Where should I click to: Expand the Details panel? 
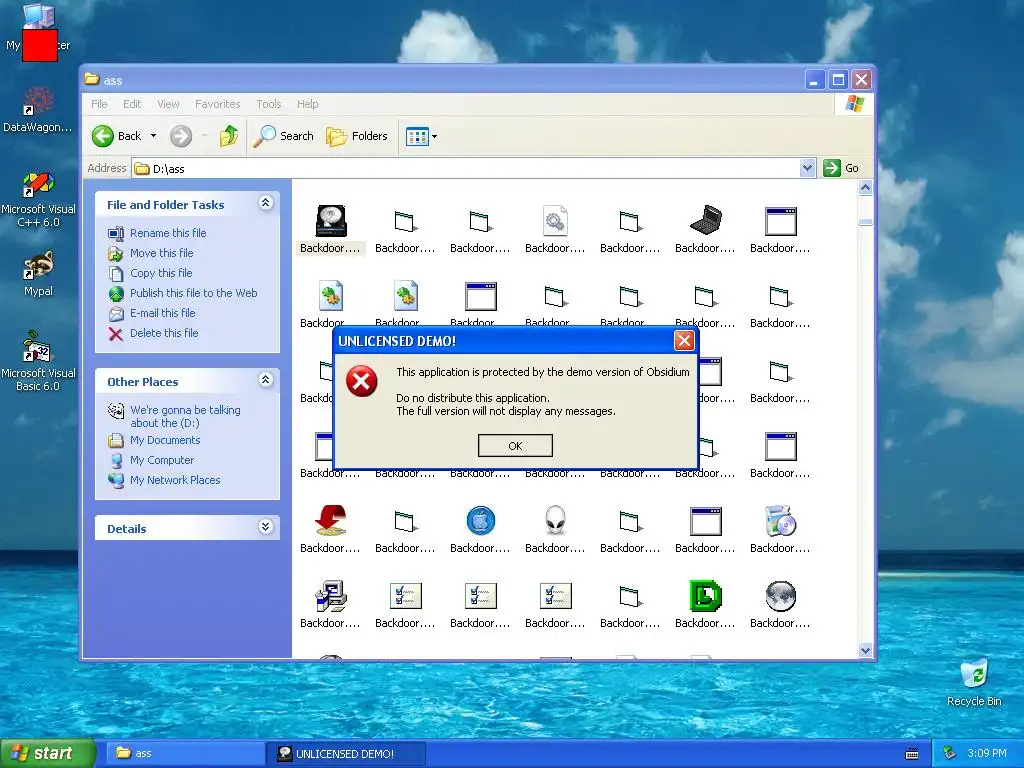tap(265, 527)
